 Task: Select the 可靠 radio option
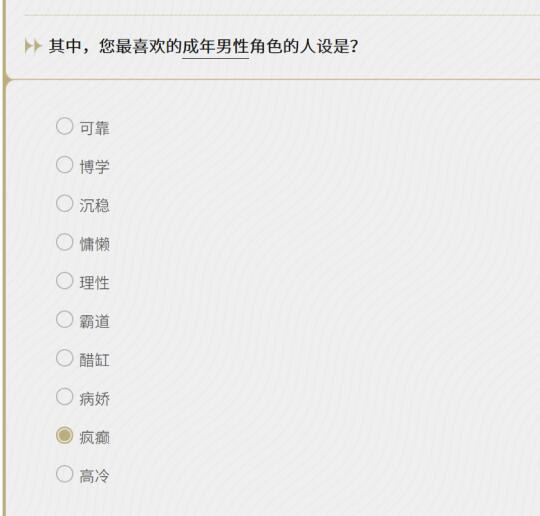[64, 126]
